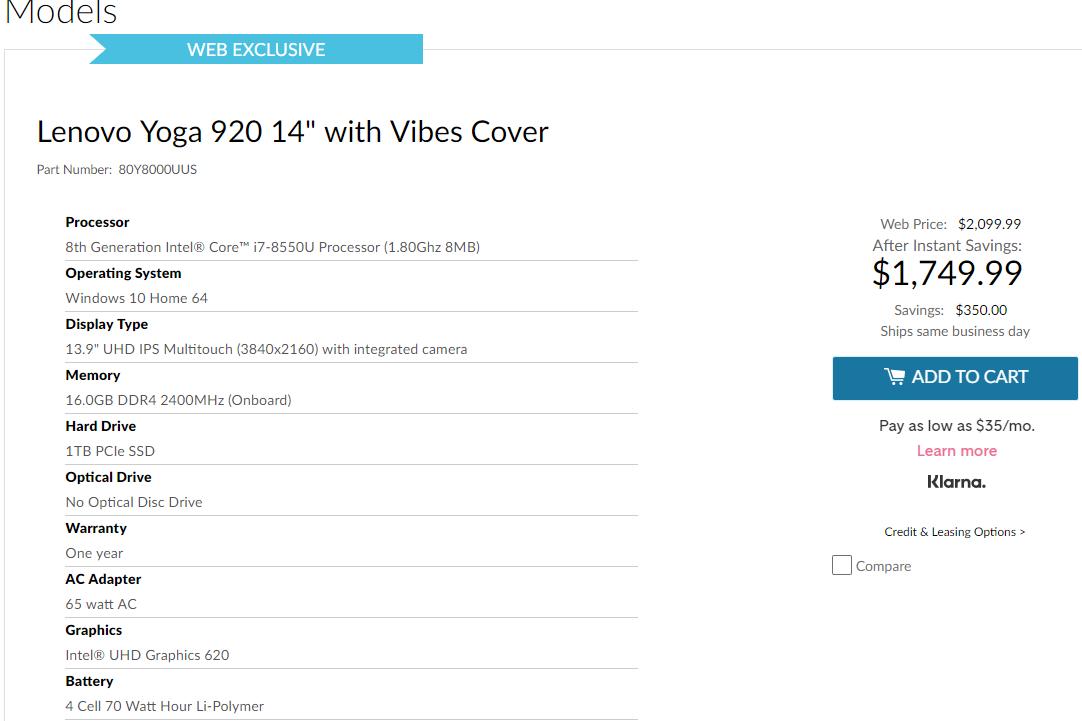Open Credit & Leasing Options

point(955,532)
